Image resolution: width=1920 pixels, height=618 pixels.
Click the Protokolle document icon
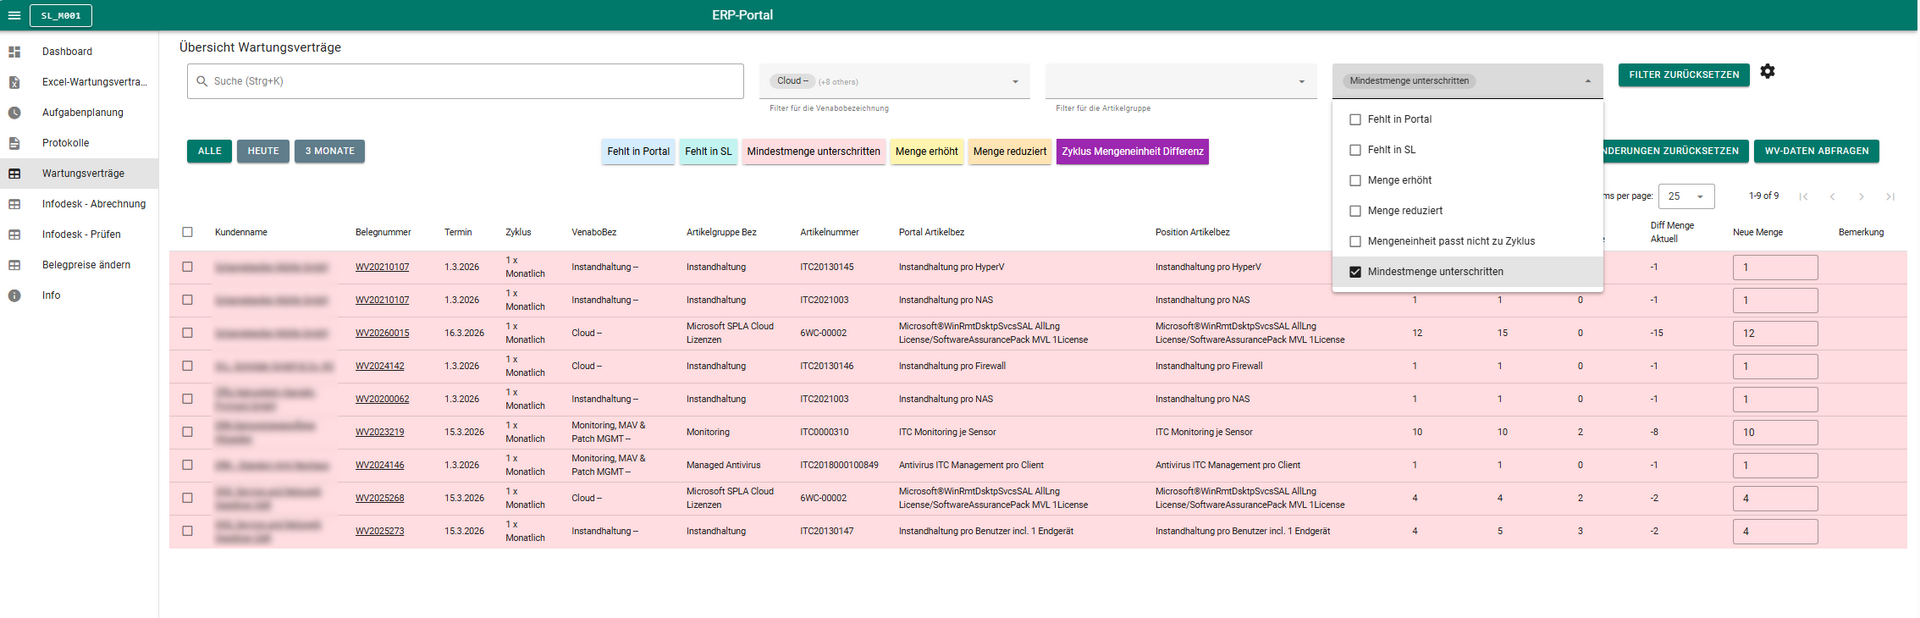(14, 143)
